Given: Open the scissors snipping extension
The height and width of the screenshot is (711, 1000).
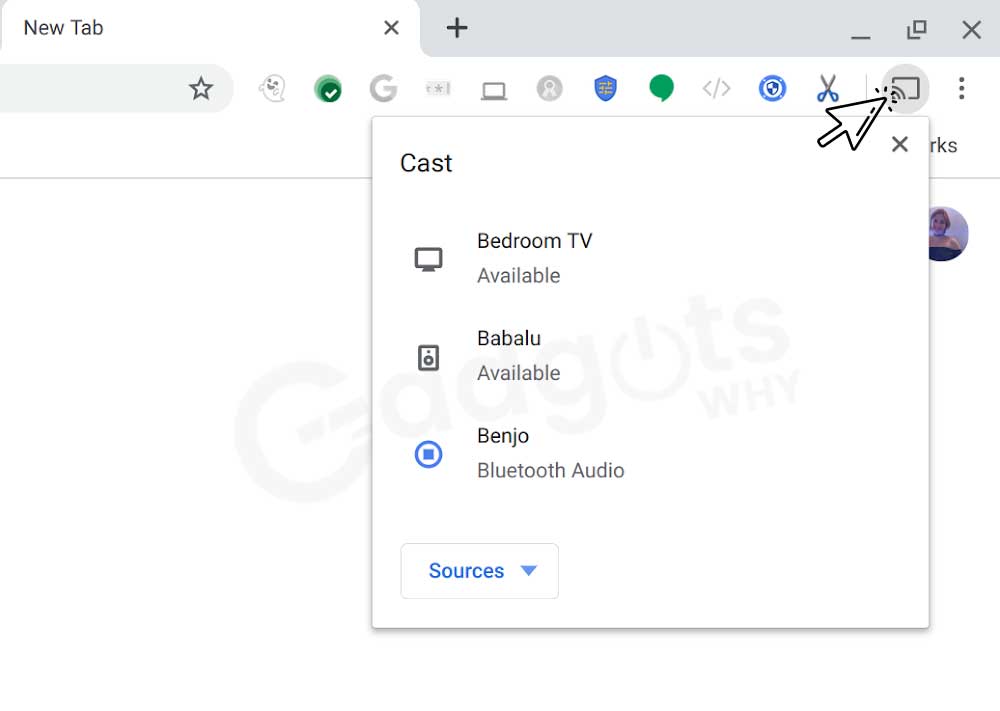Looking at the screenshot, I should [x=827, y=89].
